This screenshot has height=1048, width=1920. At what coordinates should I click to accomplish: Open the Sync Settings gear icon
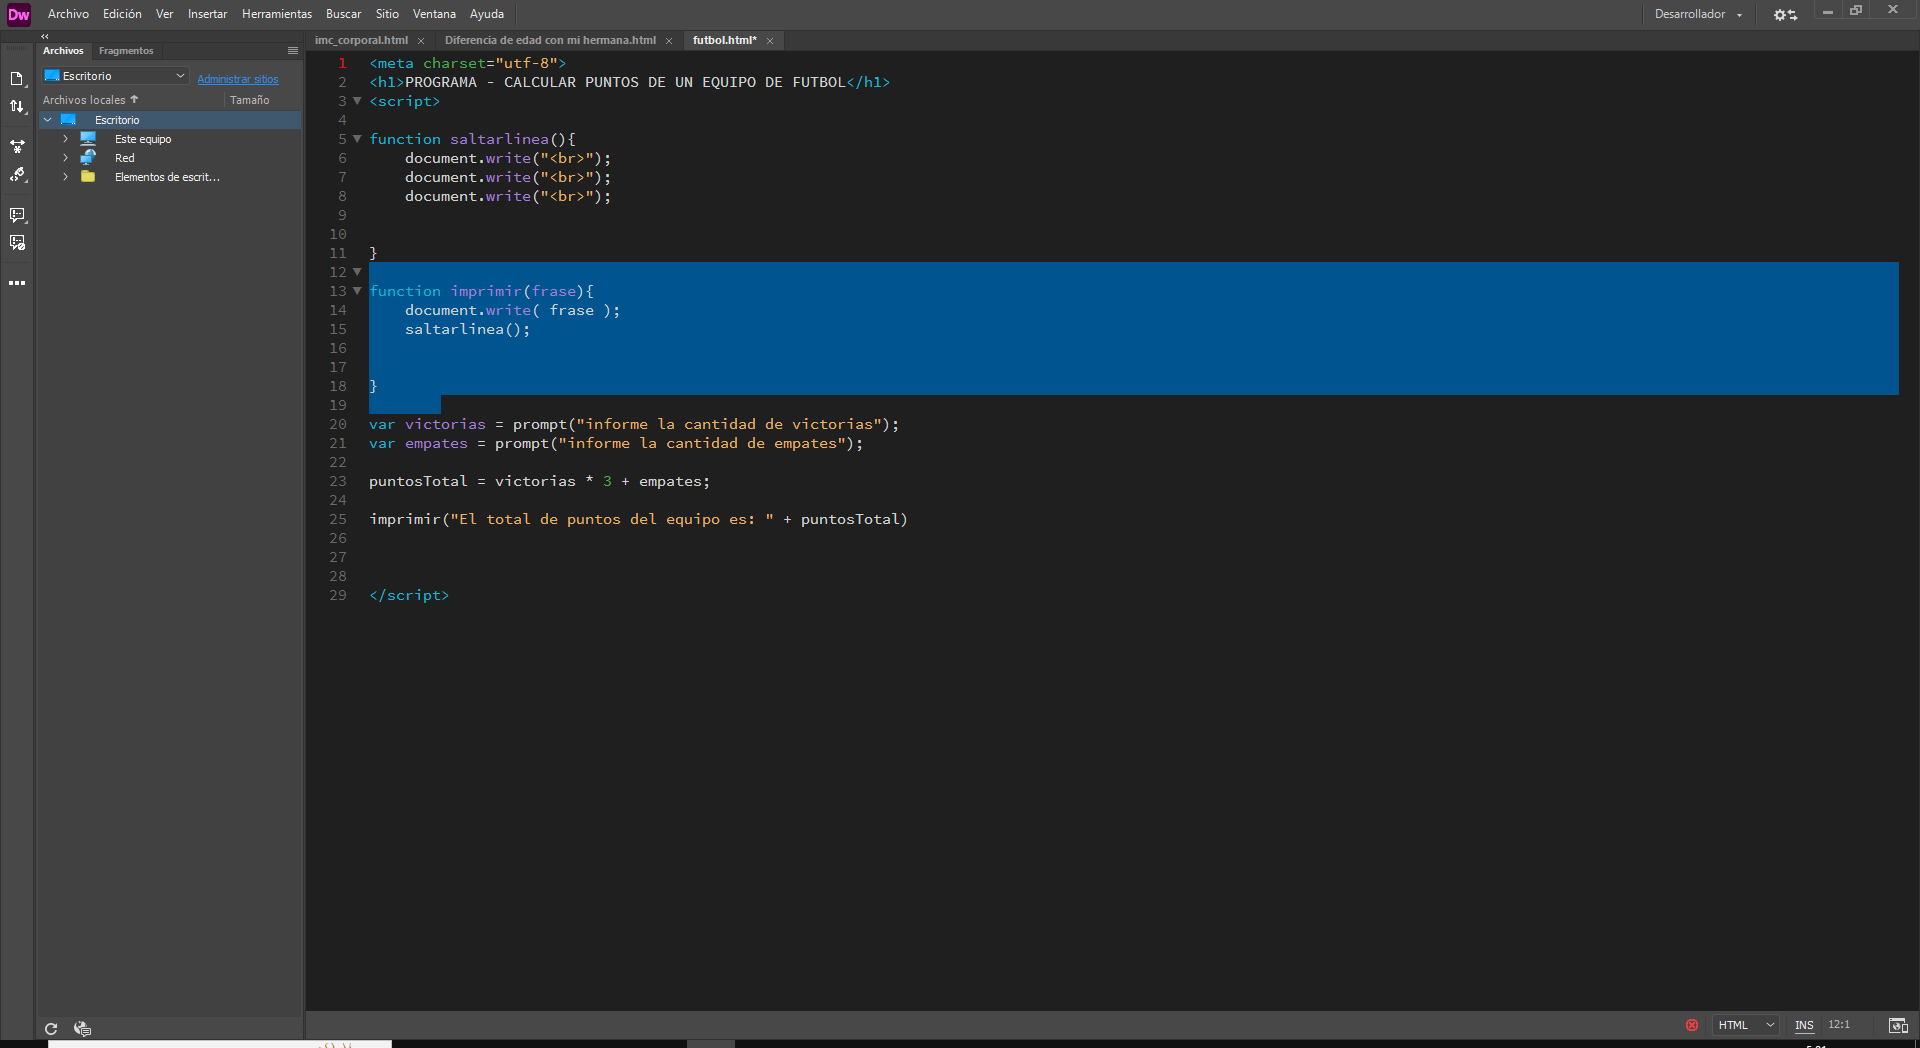click(1785, 14)
